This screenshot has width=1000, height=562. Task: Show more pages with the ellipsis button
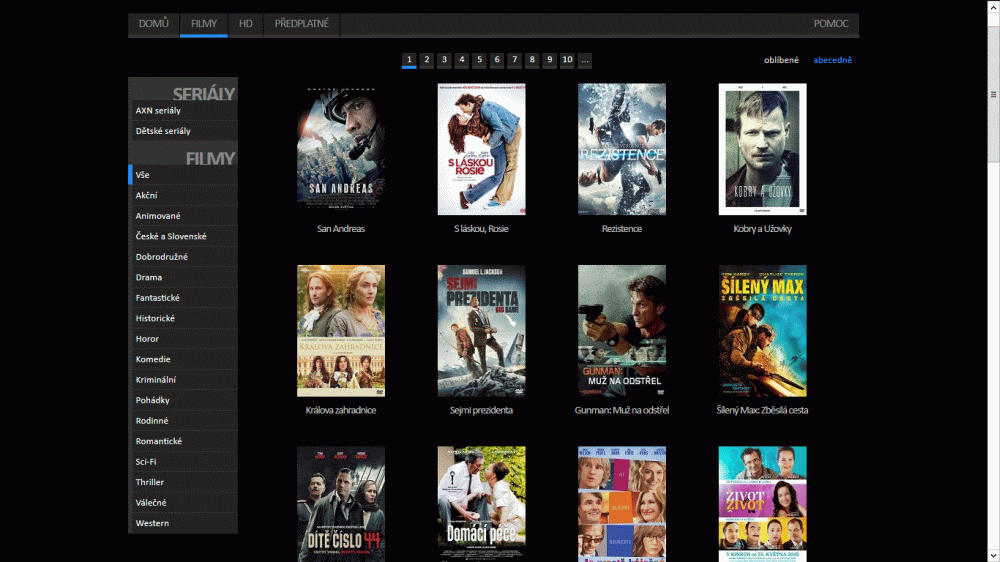tap(585, 60)
